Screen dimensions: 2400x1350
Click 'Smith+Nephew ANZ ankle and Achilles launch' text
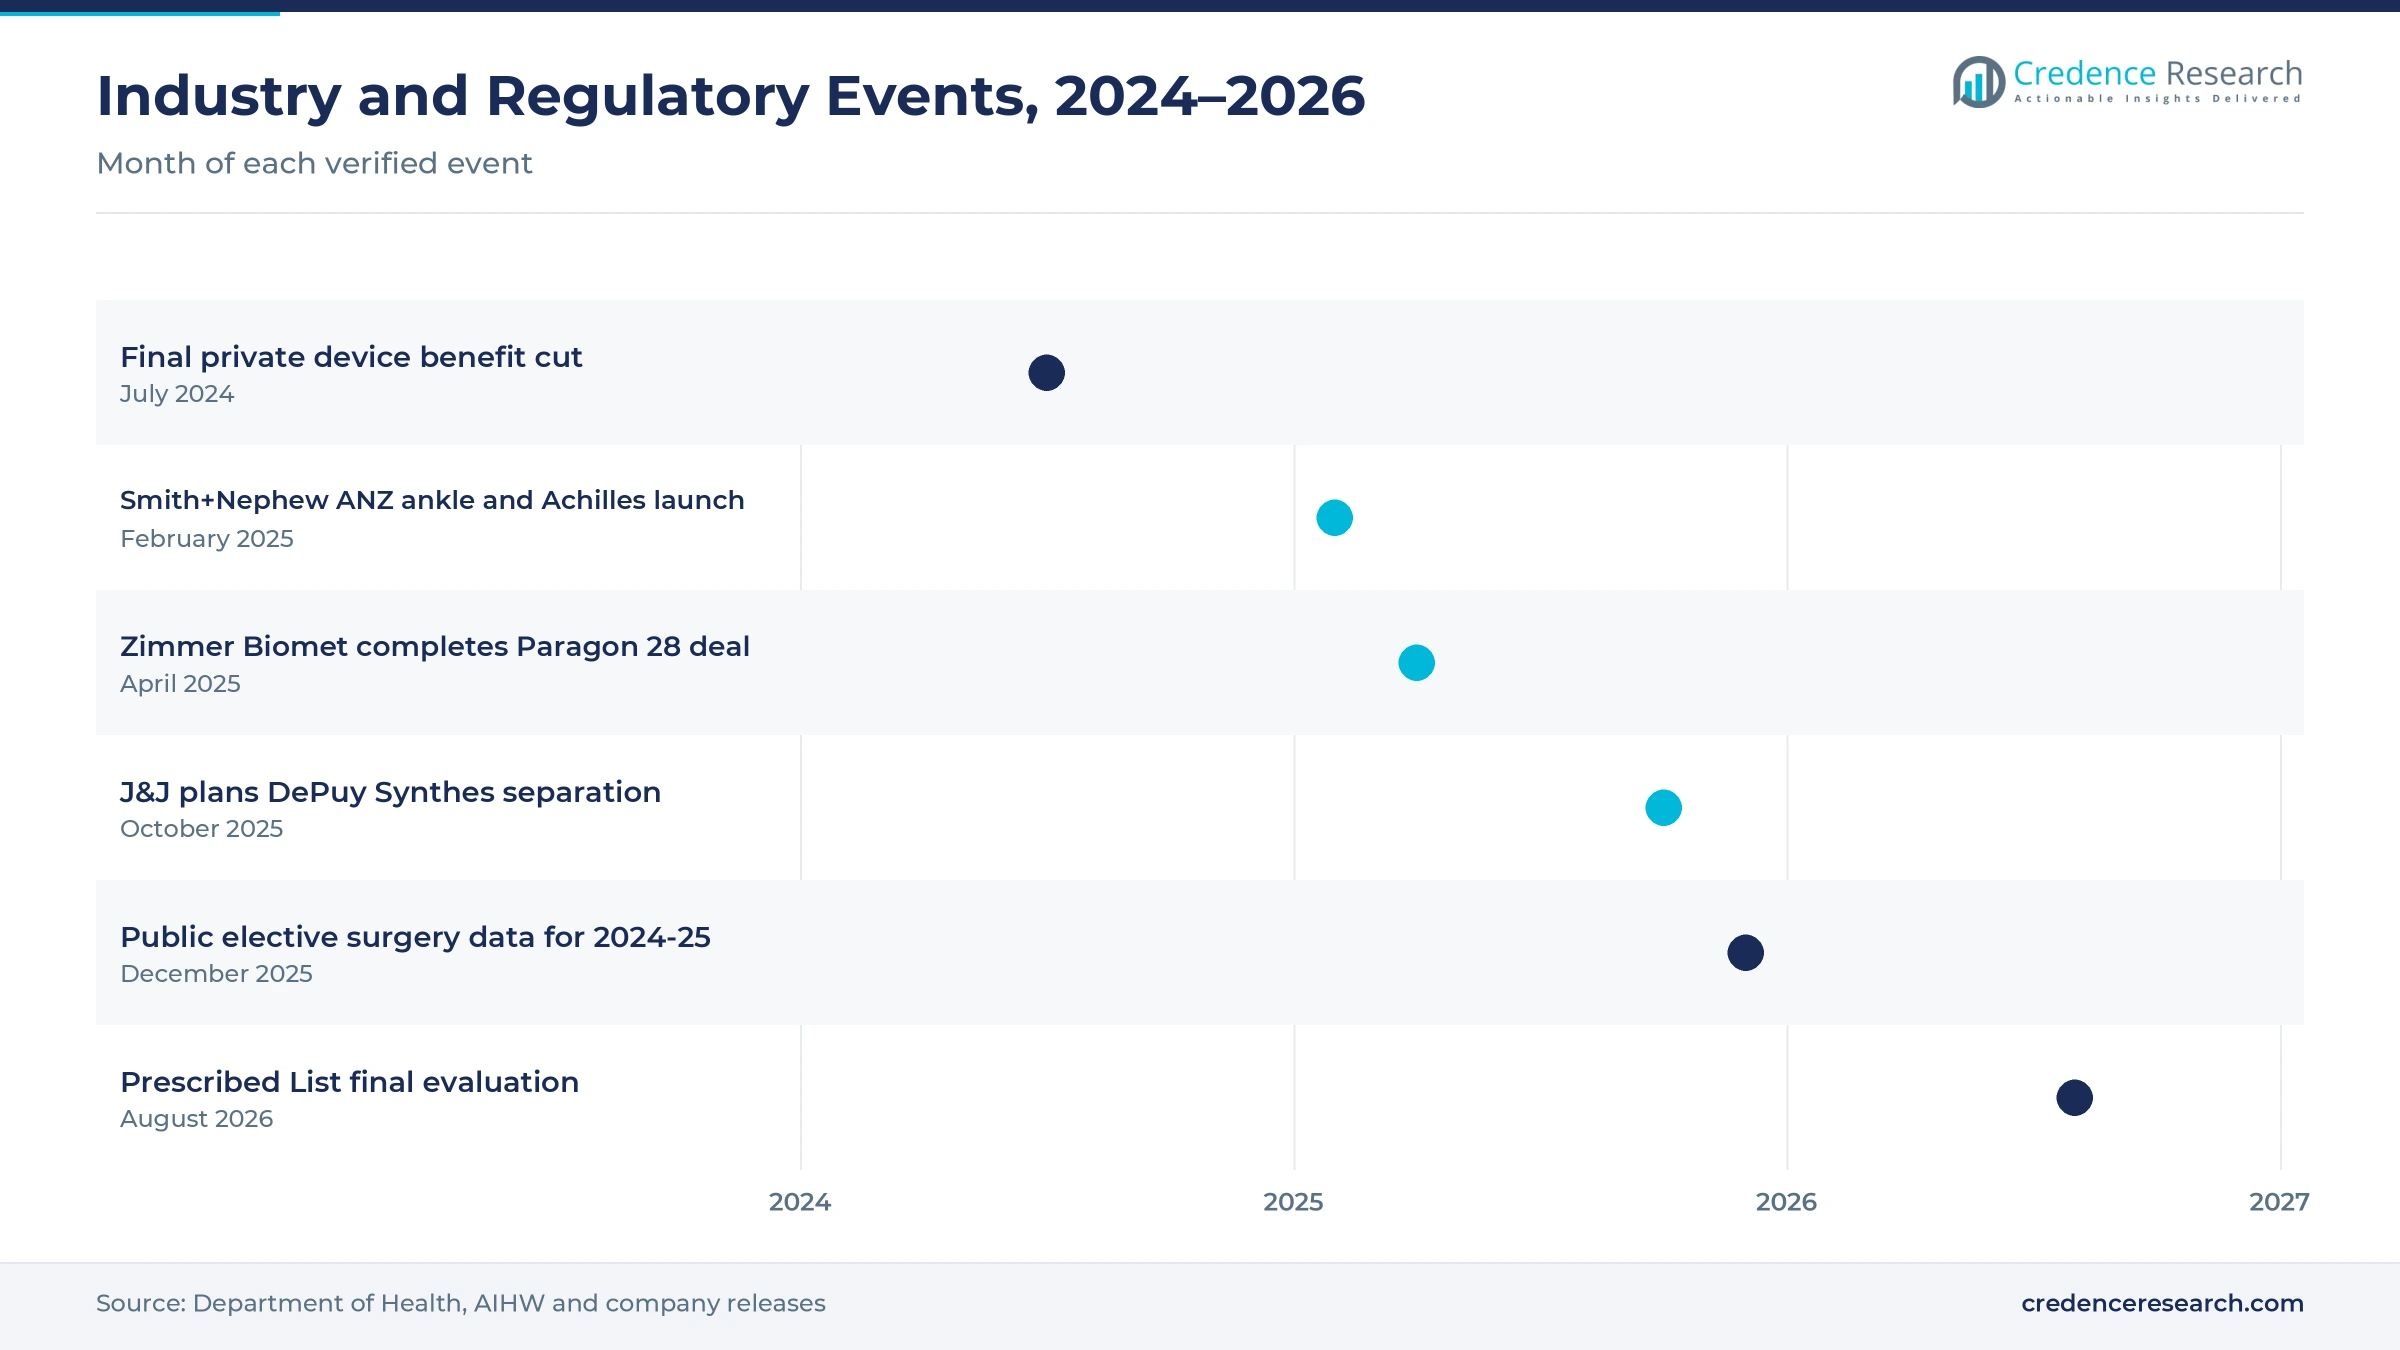[432, 500]
